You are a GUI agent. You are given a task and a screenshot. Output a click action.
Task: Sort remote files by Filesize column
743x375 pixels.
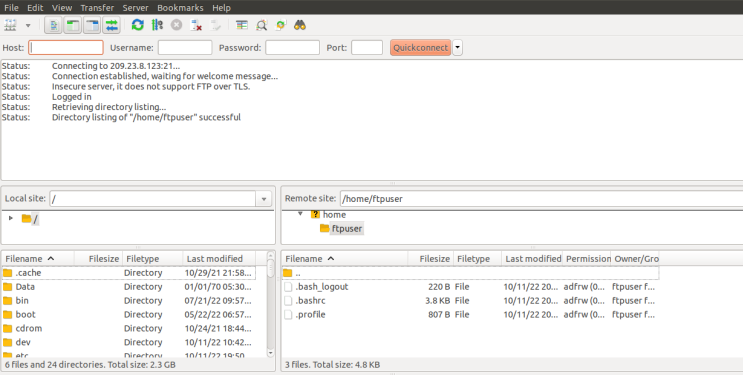431,258
